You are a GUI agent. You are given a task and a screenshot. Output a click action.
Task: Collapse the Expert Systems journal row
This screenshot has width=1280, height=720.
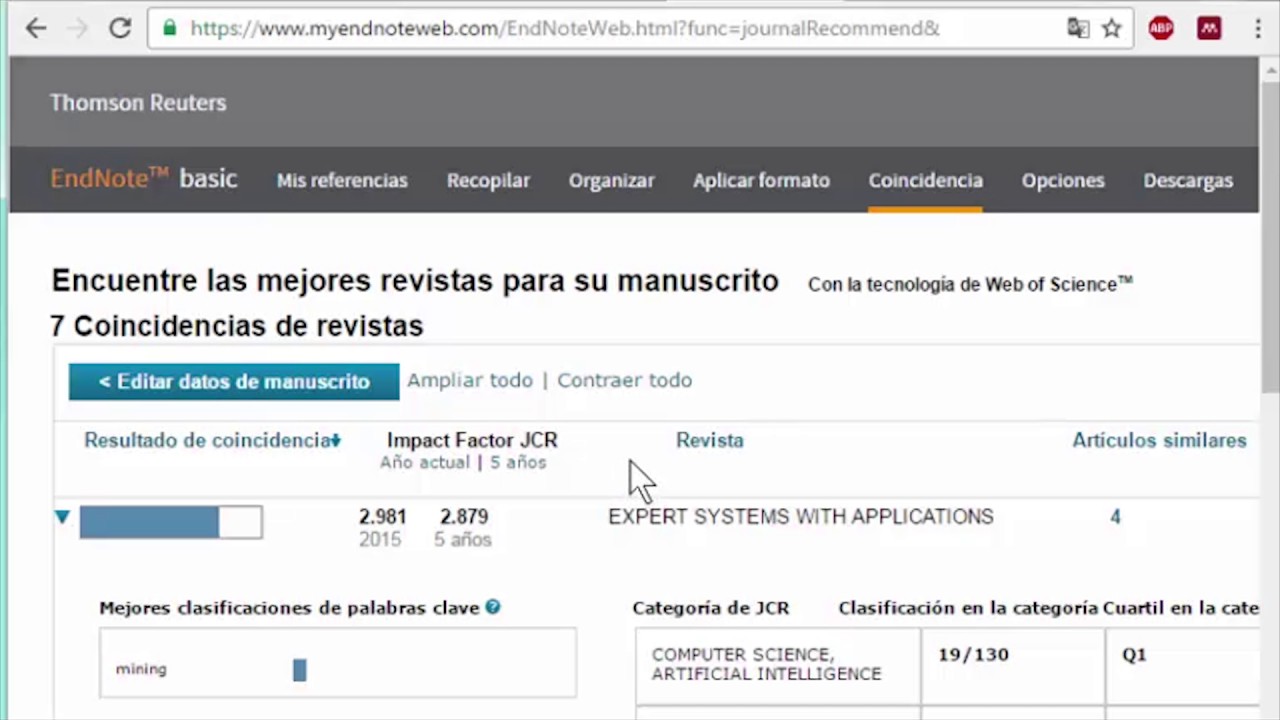tap(62, 517)
